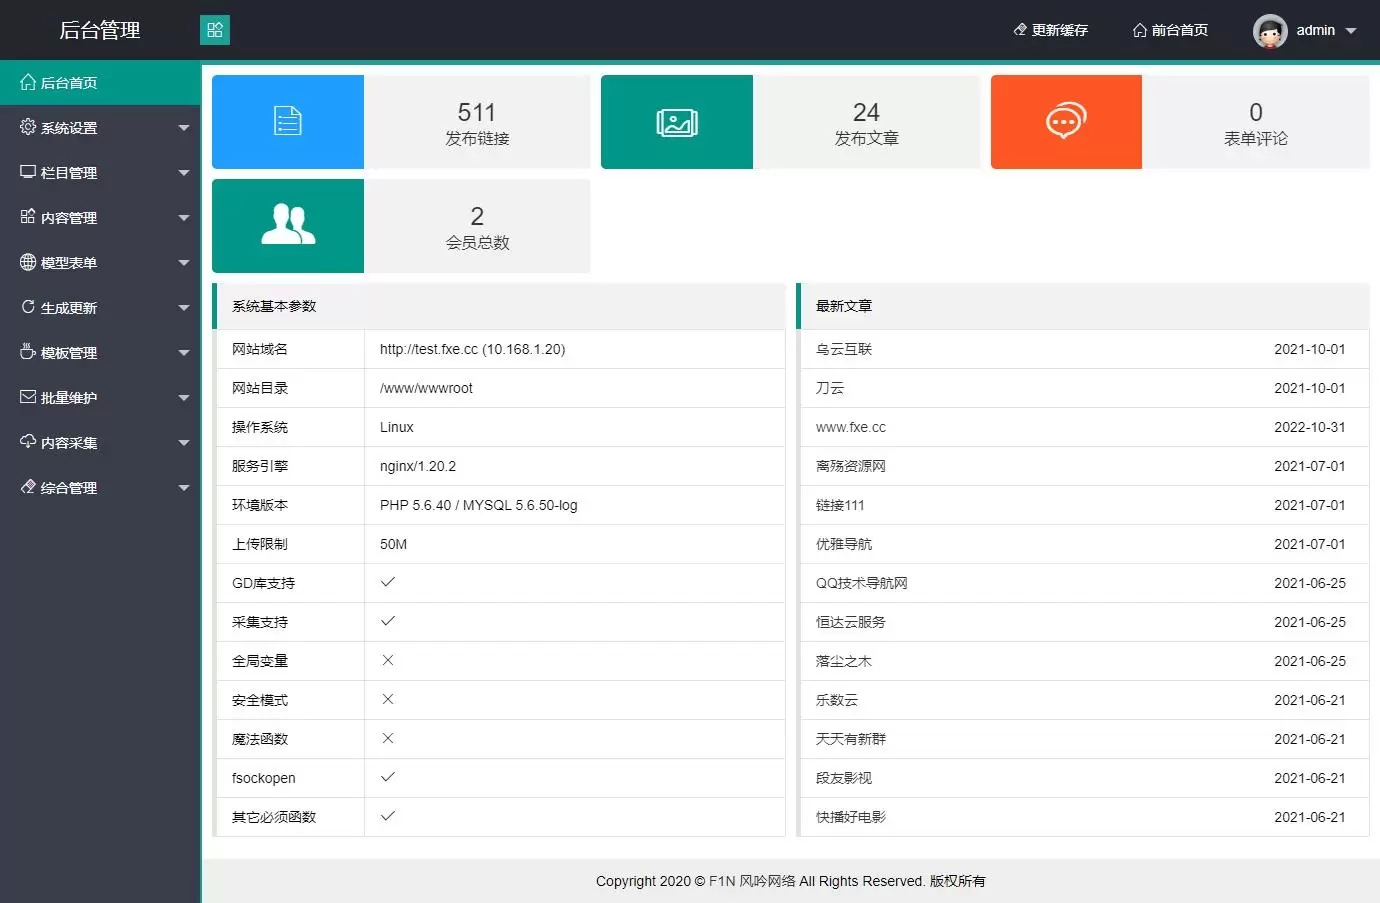Click the home icon next to 后台首页
The width and height of the screenshot is (1380, 903).
[x=28, y=82]
